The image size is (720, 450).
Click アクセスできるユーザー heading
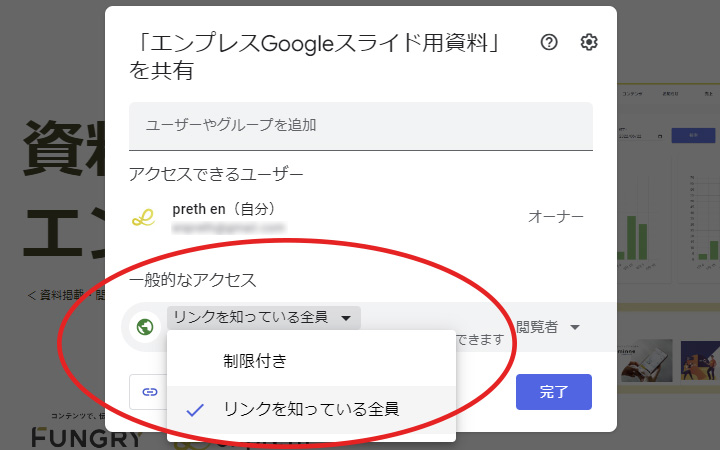tap(216, 174)
